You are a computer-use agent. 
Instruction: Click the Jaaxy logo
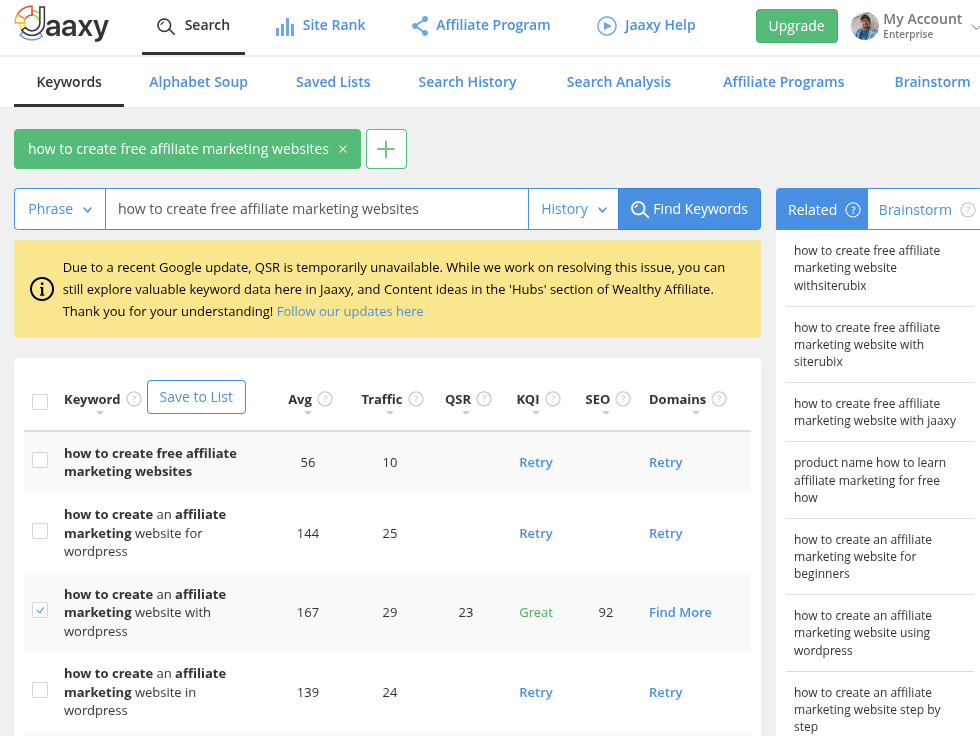[x=62, y=25]
